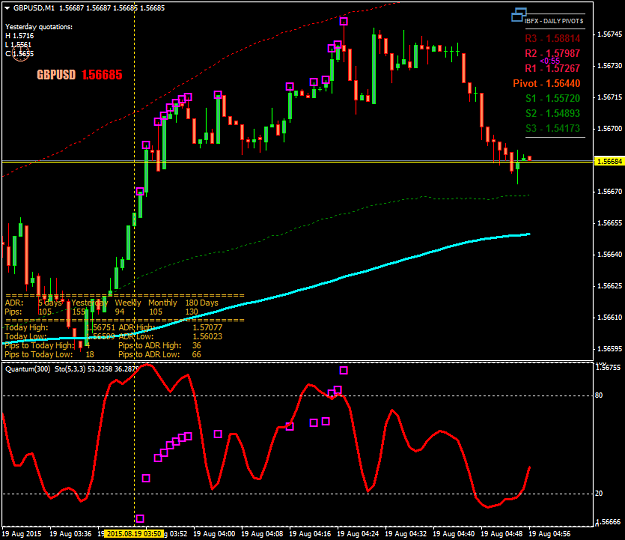
Task: Click the '19 Aug 04:40' time axis label
Action: [454, 533]
